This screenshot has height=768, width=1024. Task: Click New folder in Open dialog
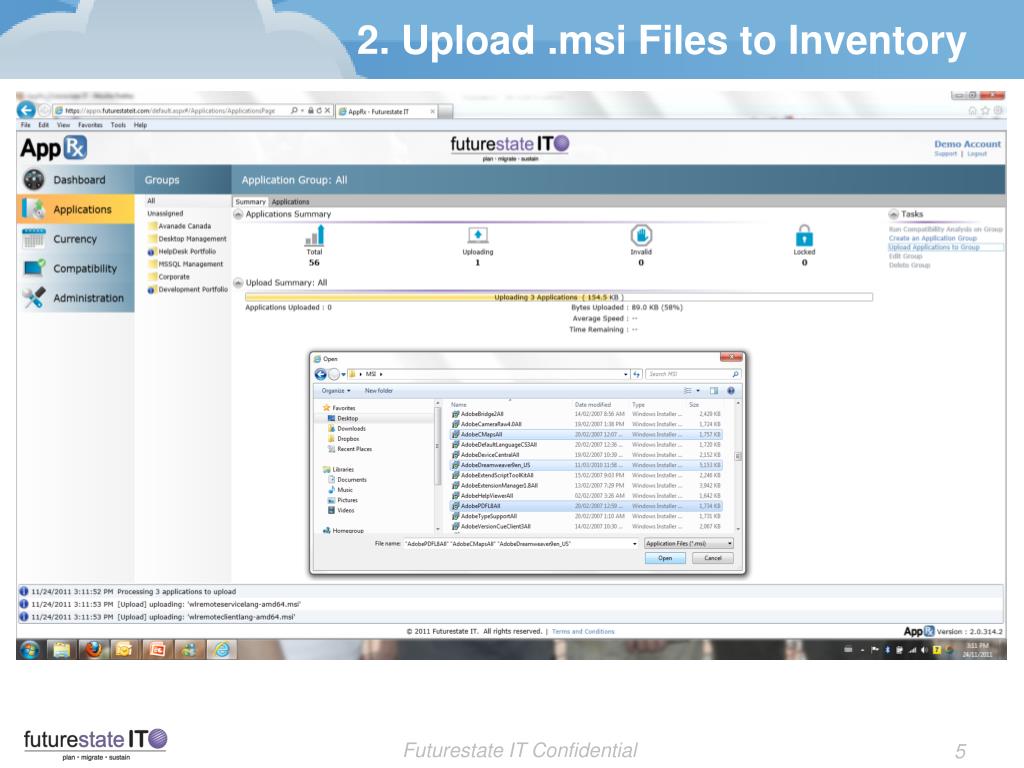click(379, 391)
